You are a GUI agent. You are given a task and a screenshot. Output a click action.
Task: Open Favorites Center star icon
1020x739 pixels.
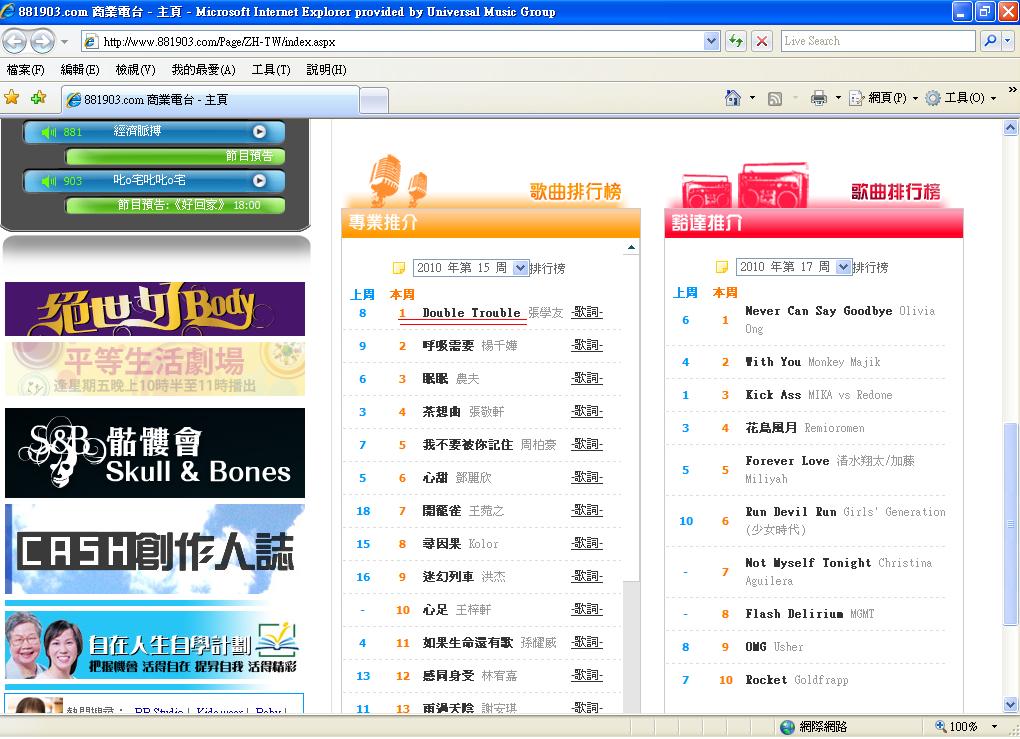click(12, 98)
